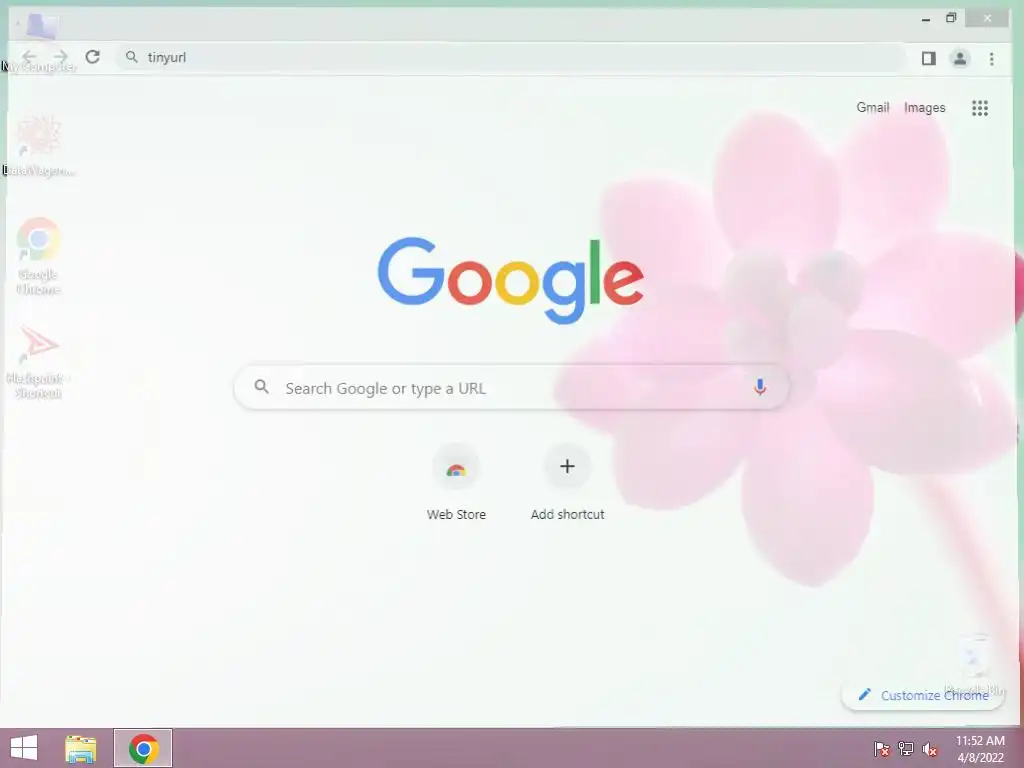Minimize the Chrome window
Screen dimensions: 1024x768
pyautogui.click(x=925, y=19)
